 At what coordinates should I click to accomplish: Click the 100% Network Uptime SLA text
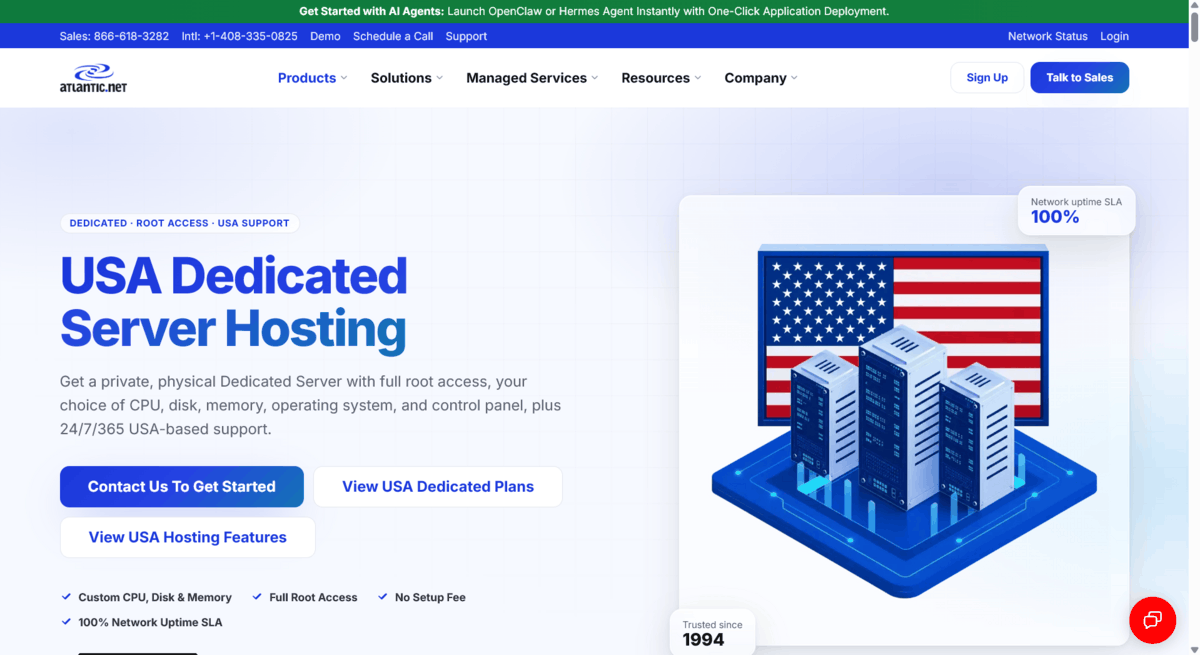150,622
